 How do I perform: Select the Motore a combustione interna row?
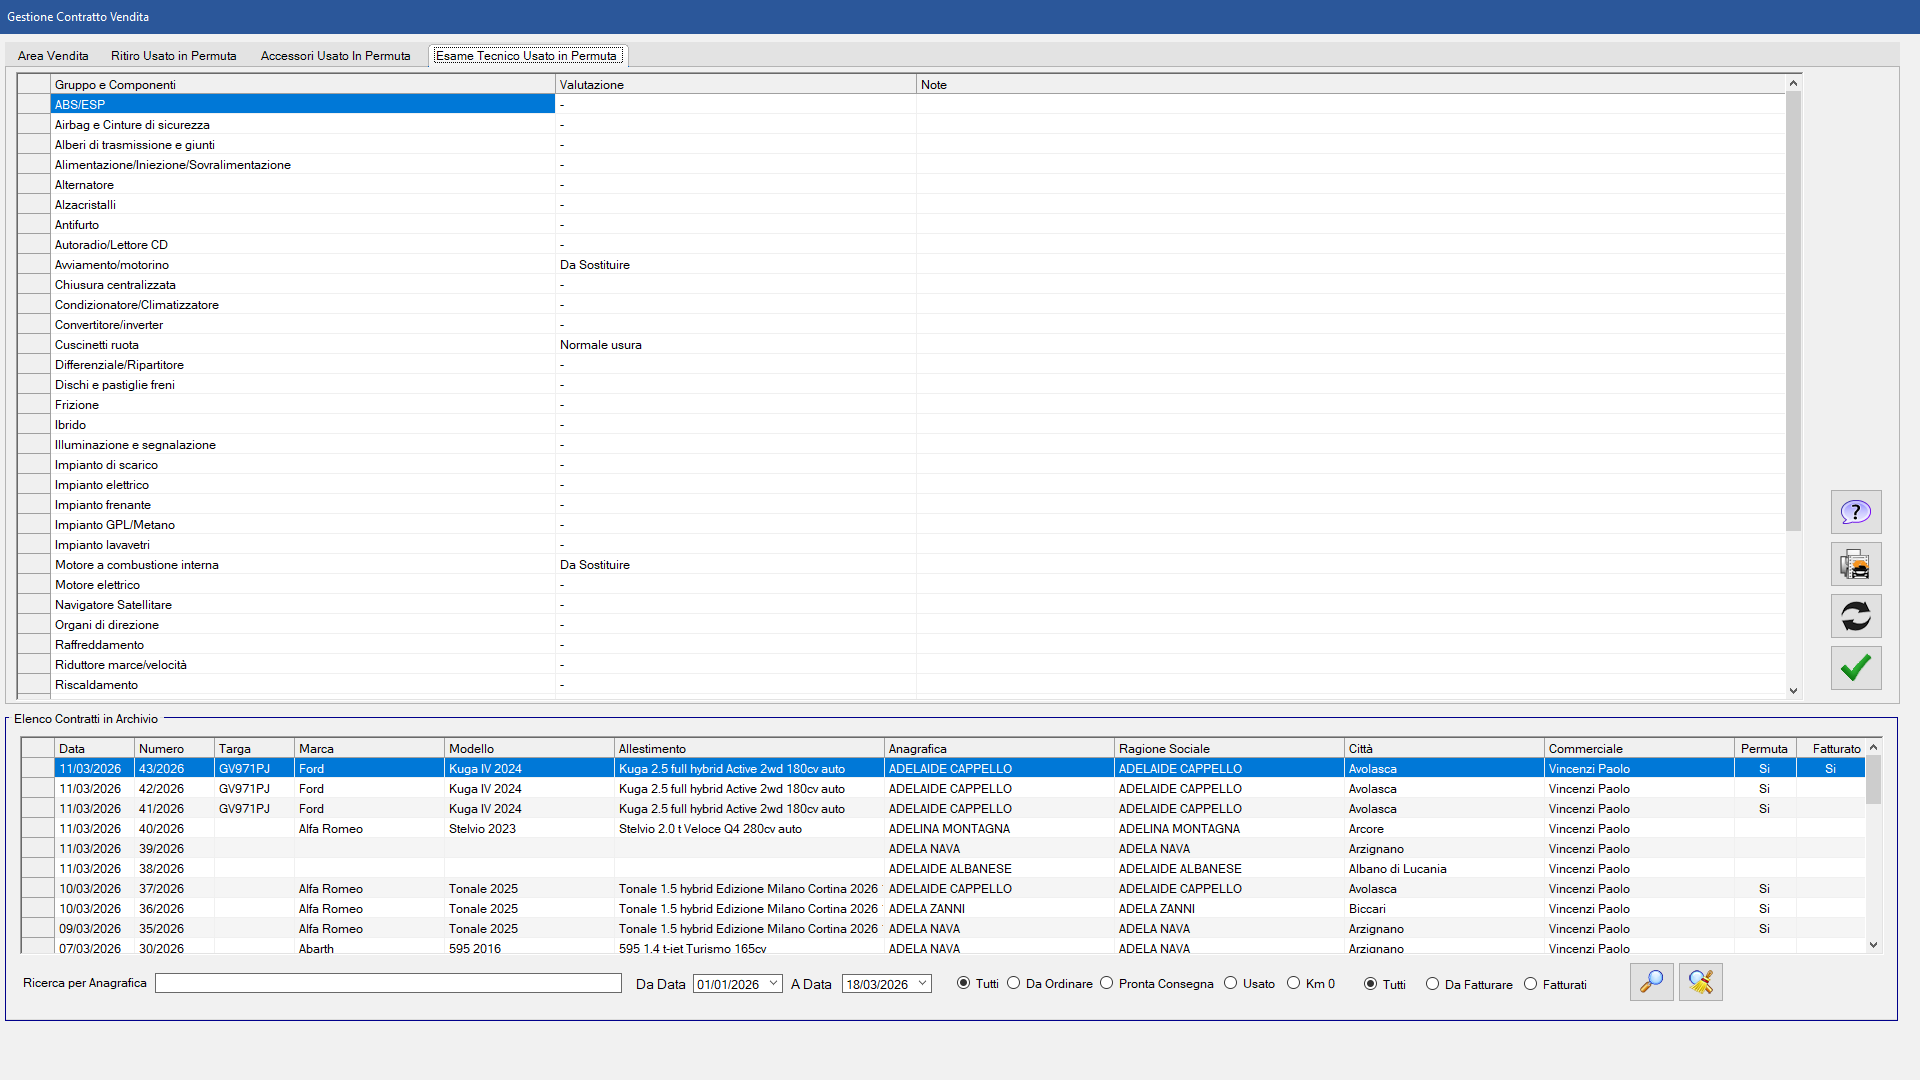137,565
